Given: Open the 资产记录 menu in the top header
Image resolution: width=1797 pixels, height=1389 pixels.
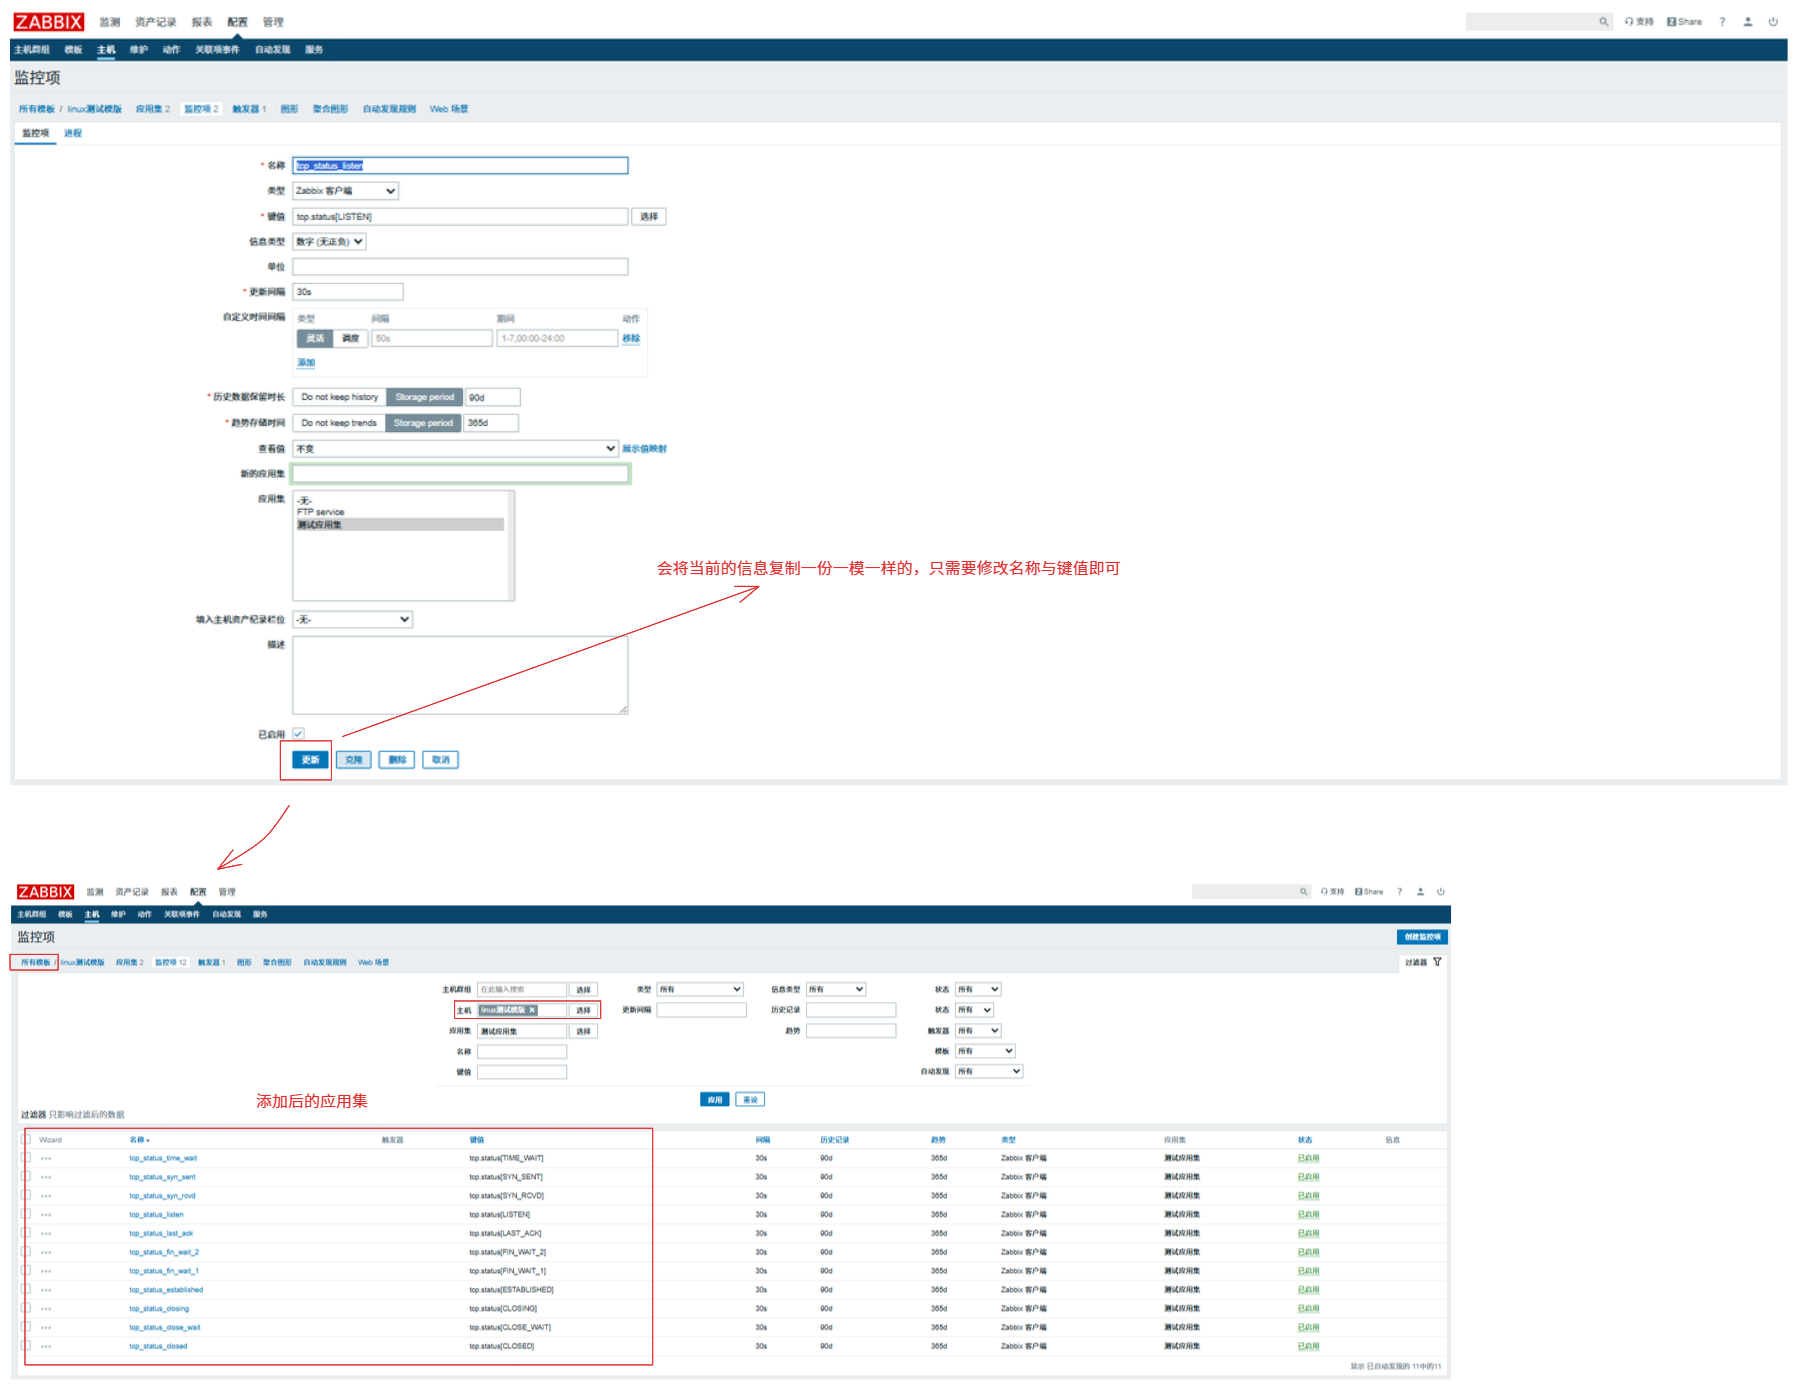Looking at the screenshot, I should [x=155, y=22].
